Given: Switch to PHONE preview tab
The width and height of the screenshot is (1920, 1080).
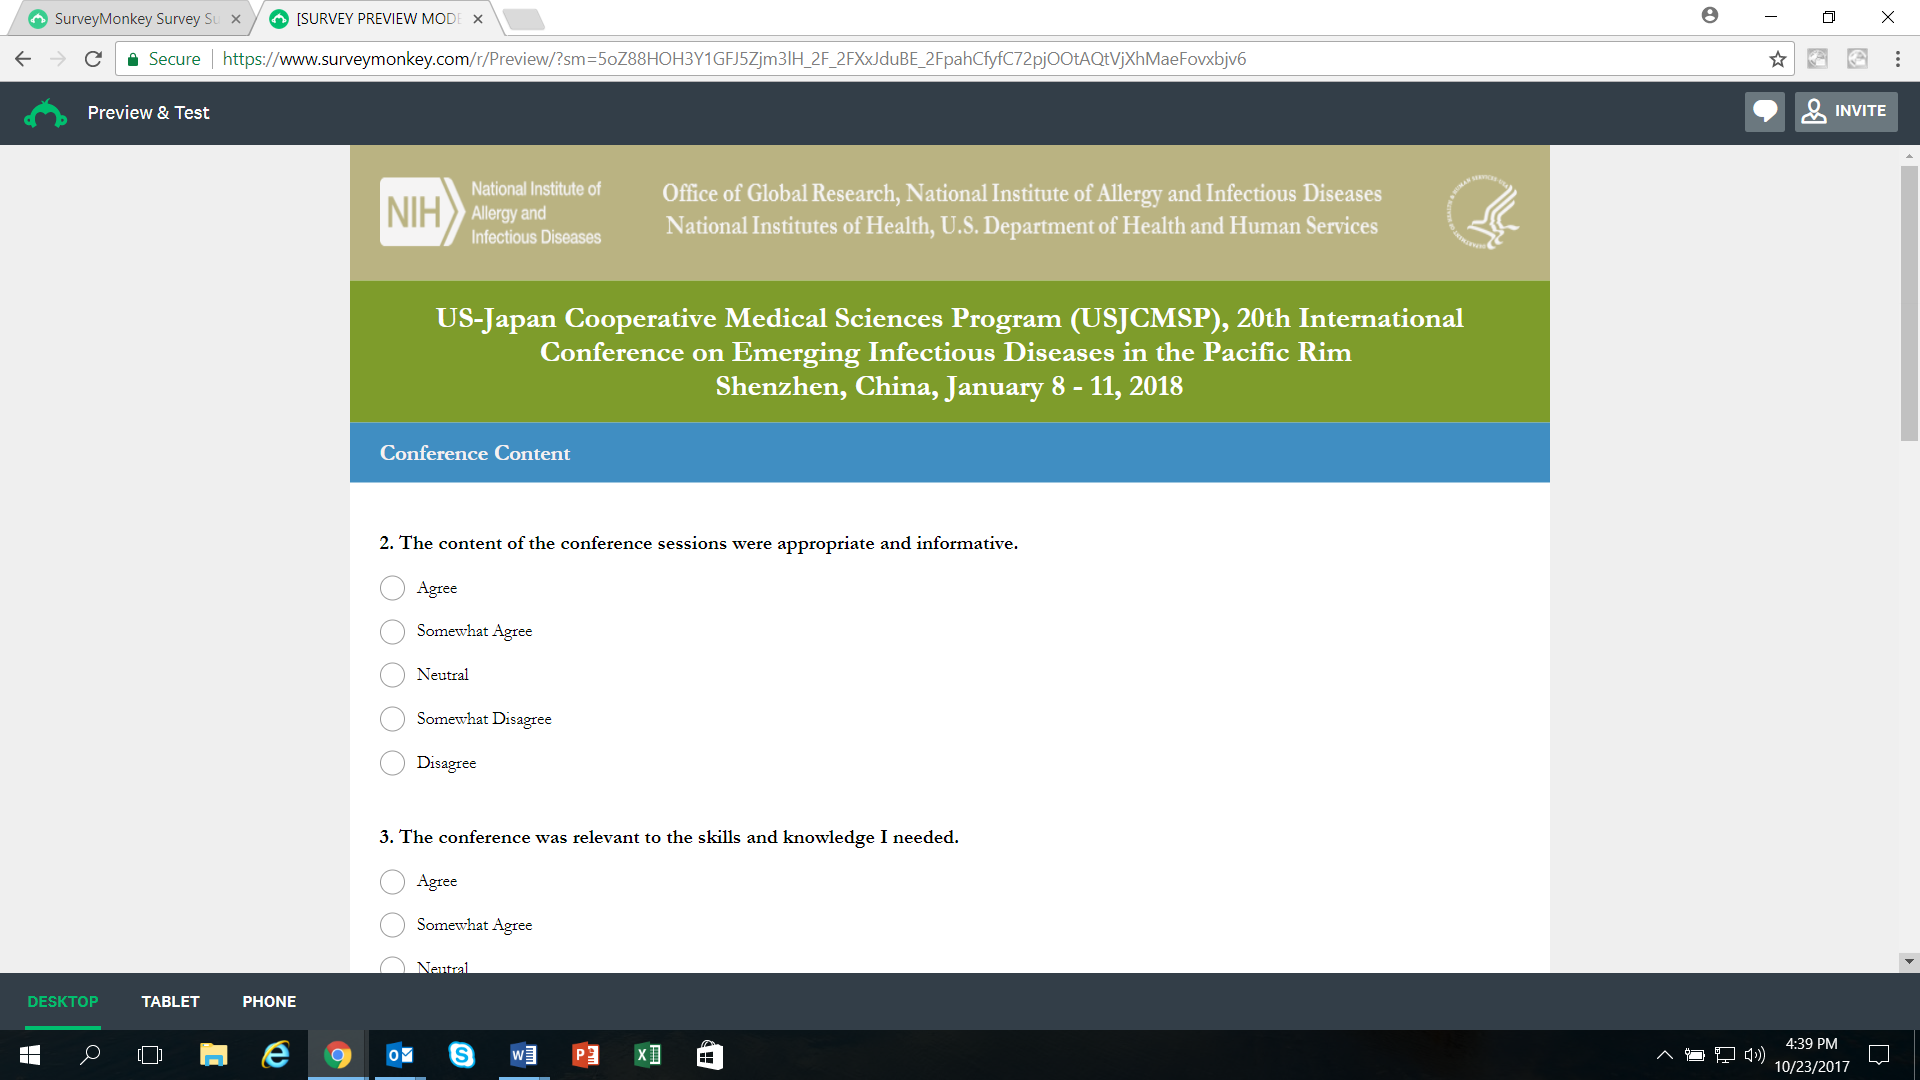Looking at the screenshot, I should [269, 1001].
